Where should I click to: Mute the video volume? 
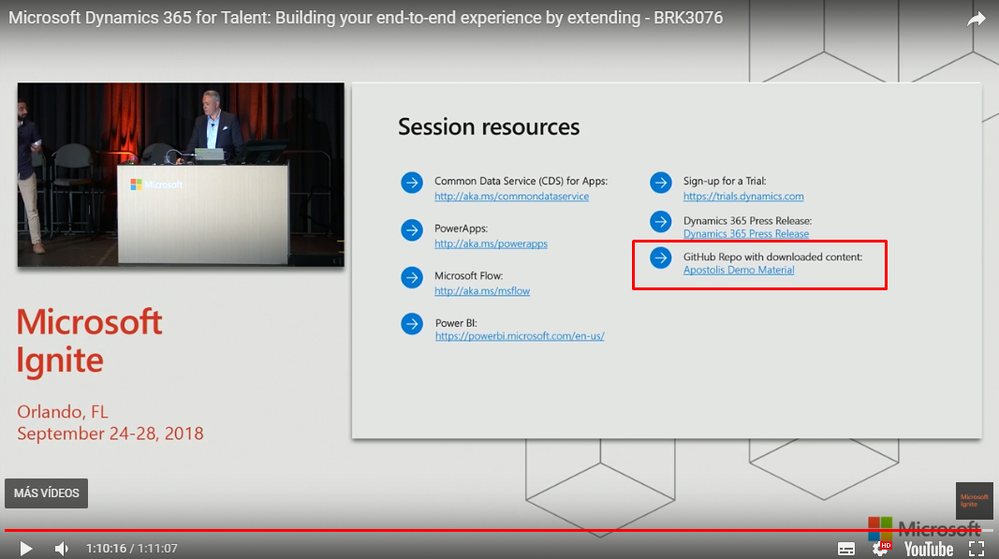61,548
